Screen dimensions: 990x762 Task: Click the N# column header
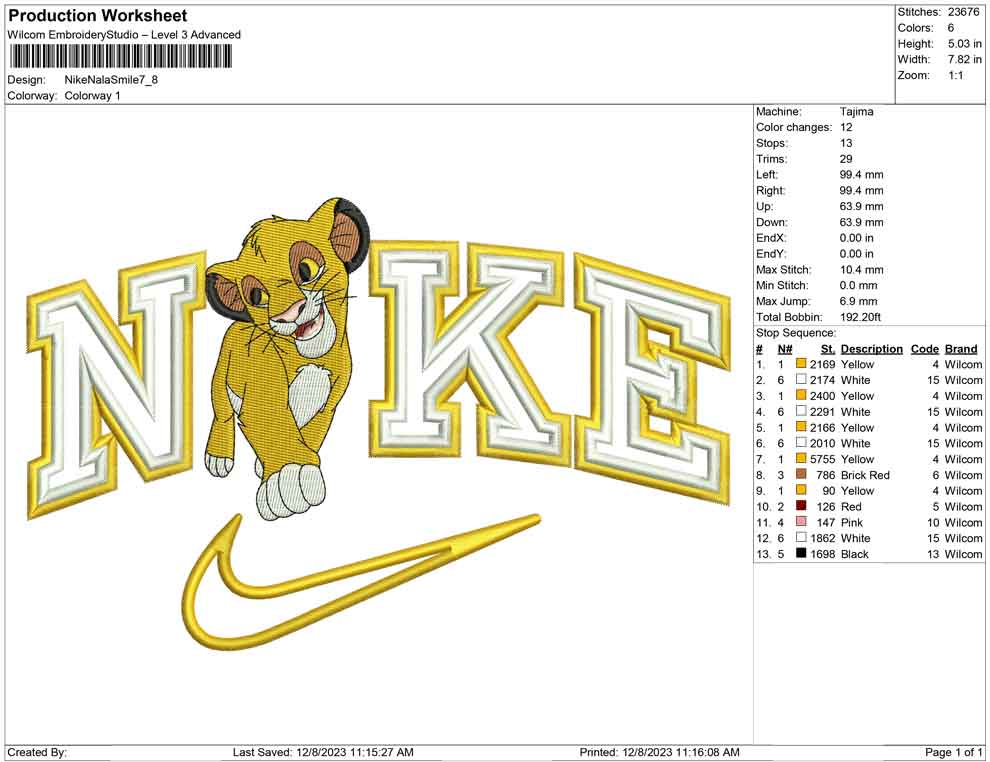(x=785, y=349)
